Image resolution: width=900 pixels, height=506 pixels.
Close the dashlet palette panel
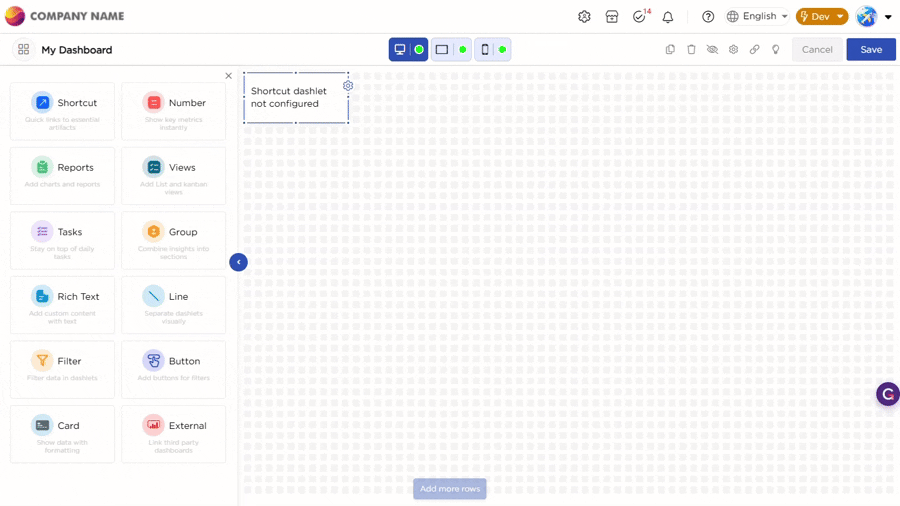[x=228, y=76]
